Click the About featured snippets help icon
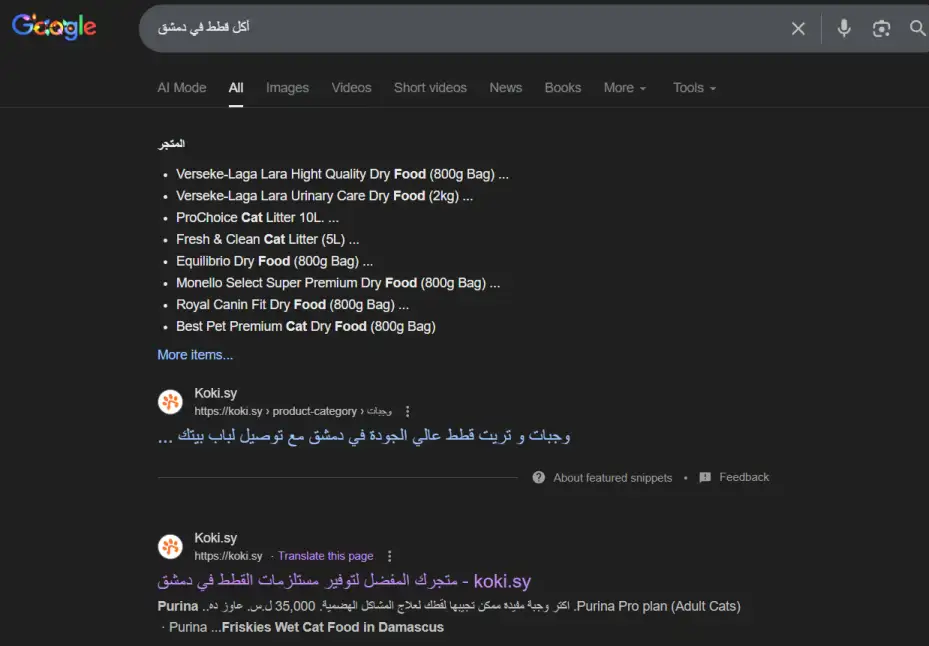 tap(539, 478)
